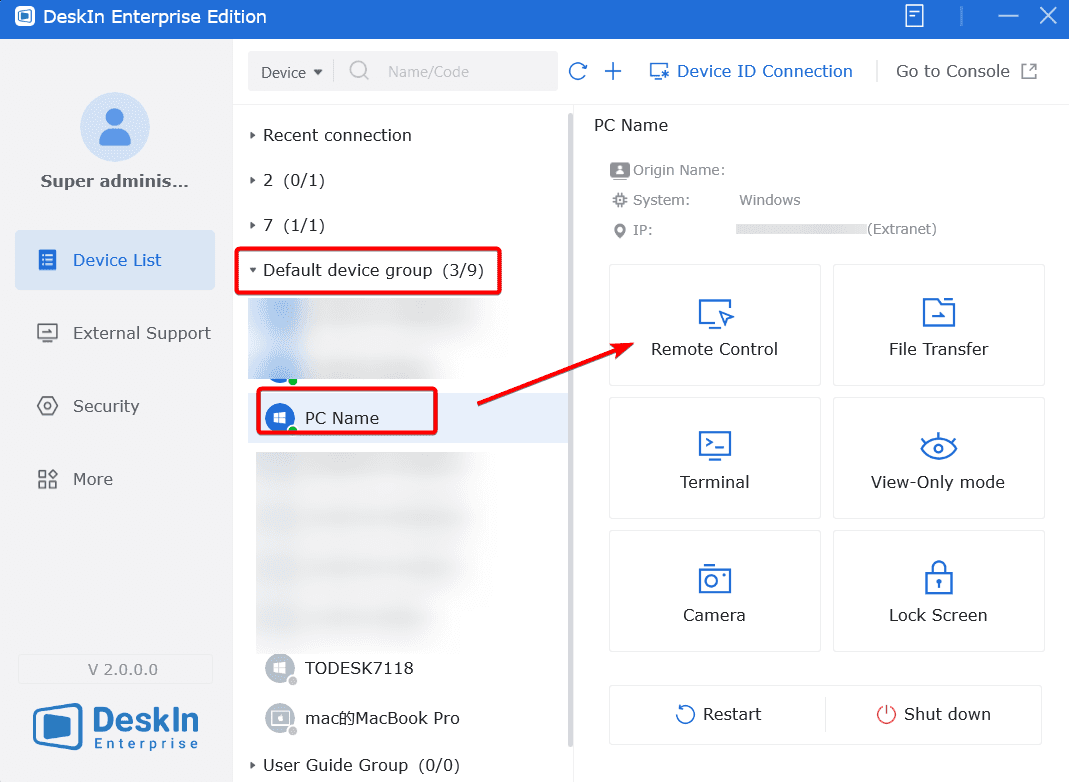Click the DeskIn Enterprise logo at bottom left
Image resolution: width=1069 pixels, height=782 pixels.
click(x=115, y=727)
